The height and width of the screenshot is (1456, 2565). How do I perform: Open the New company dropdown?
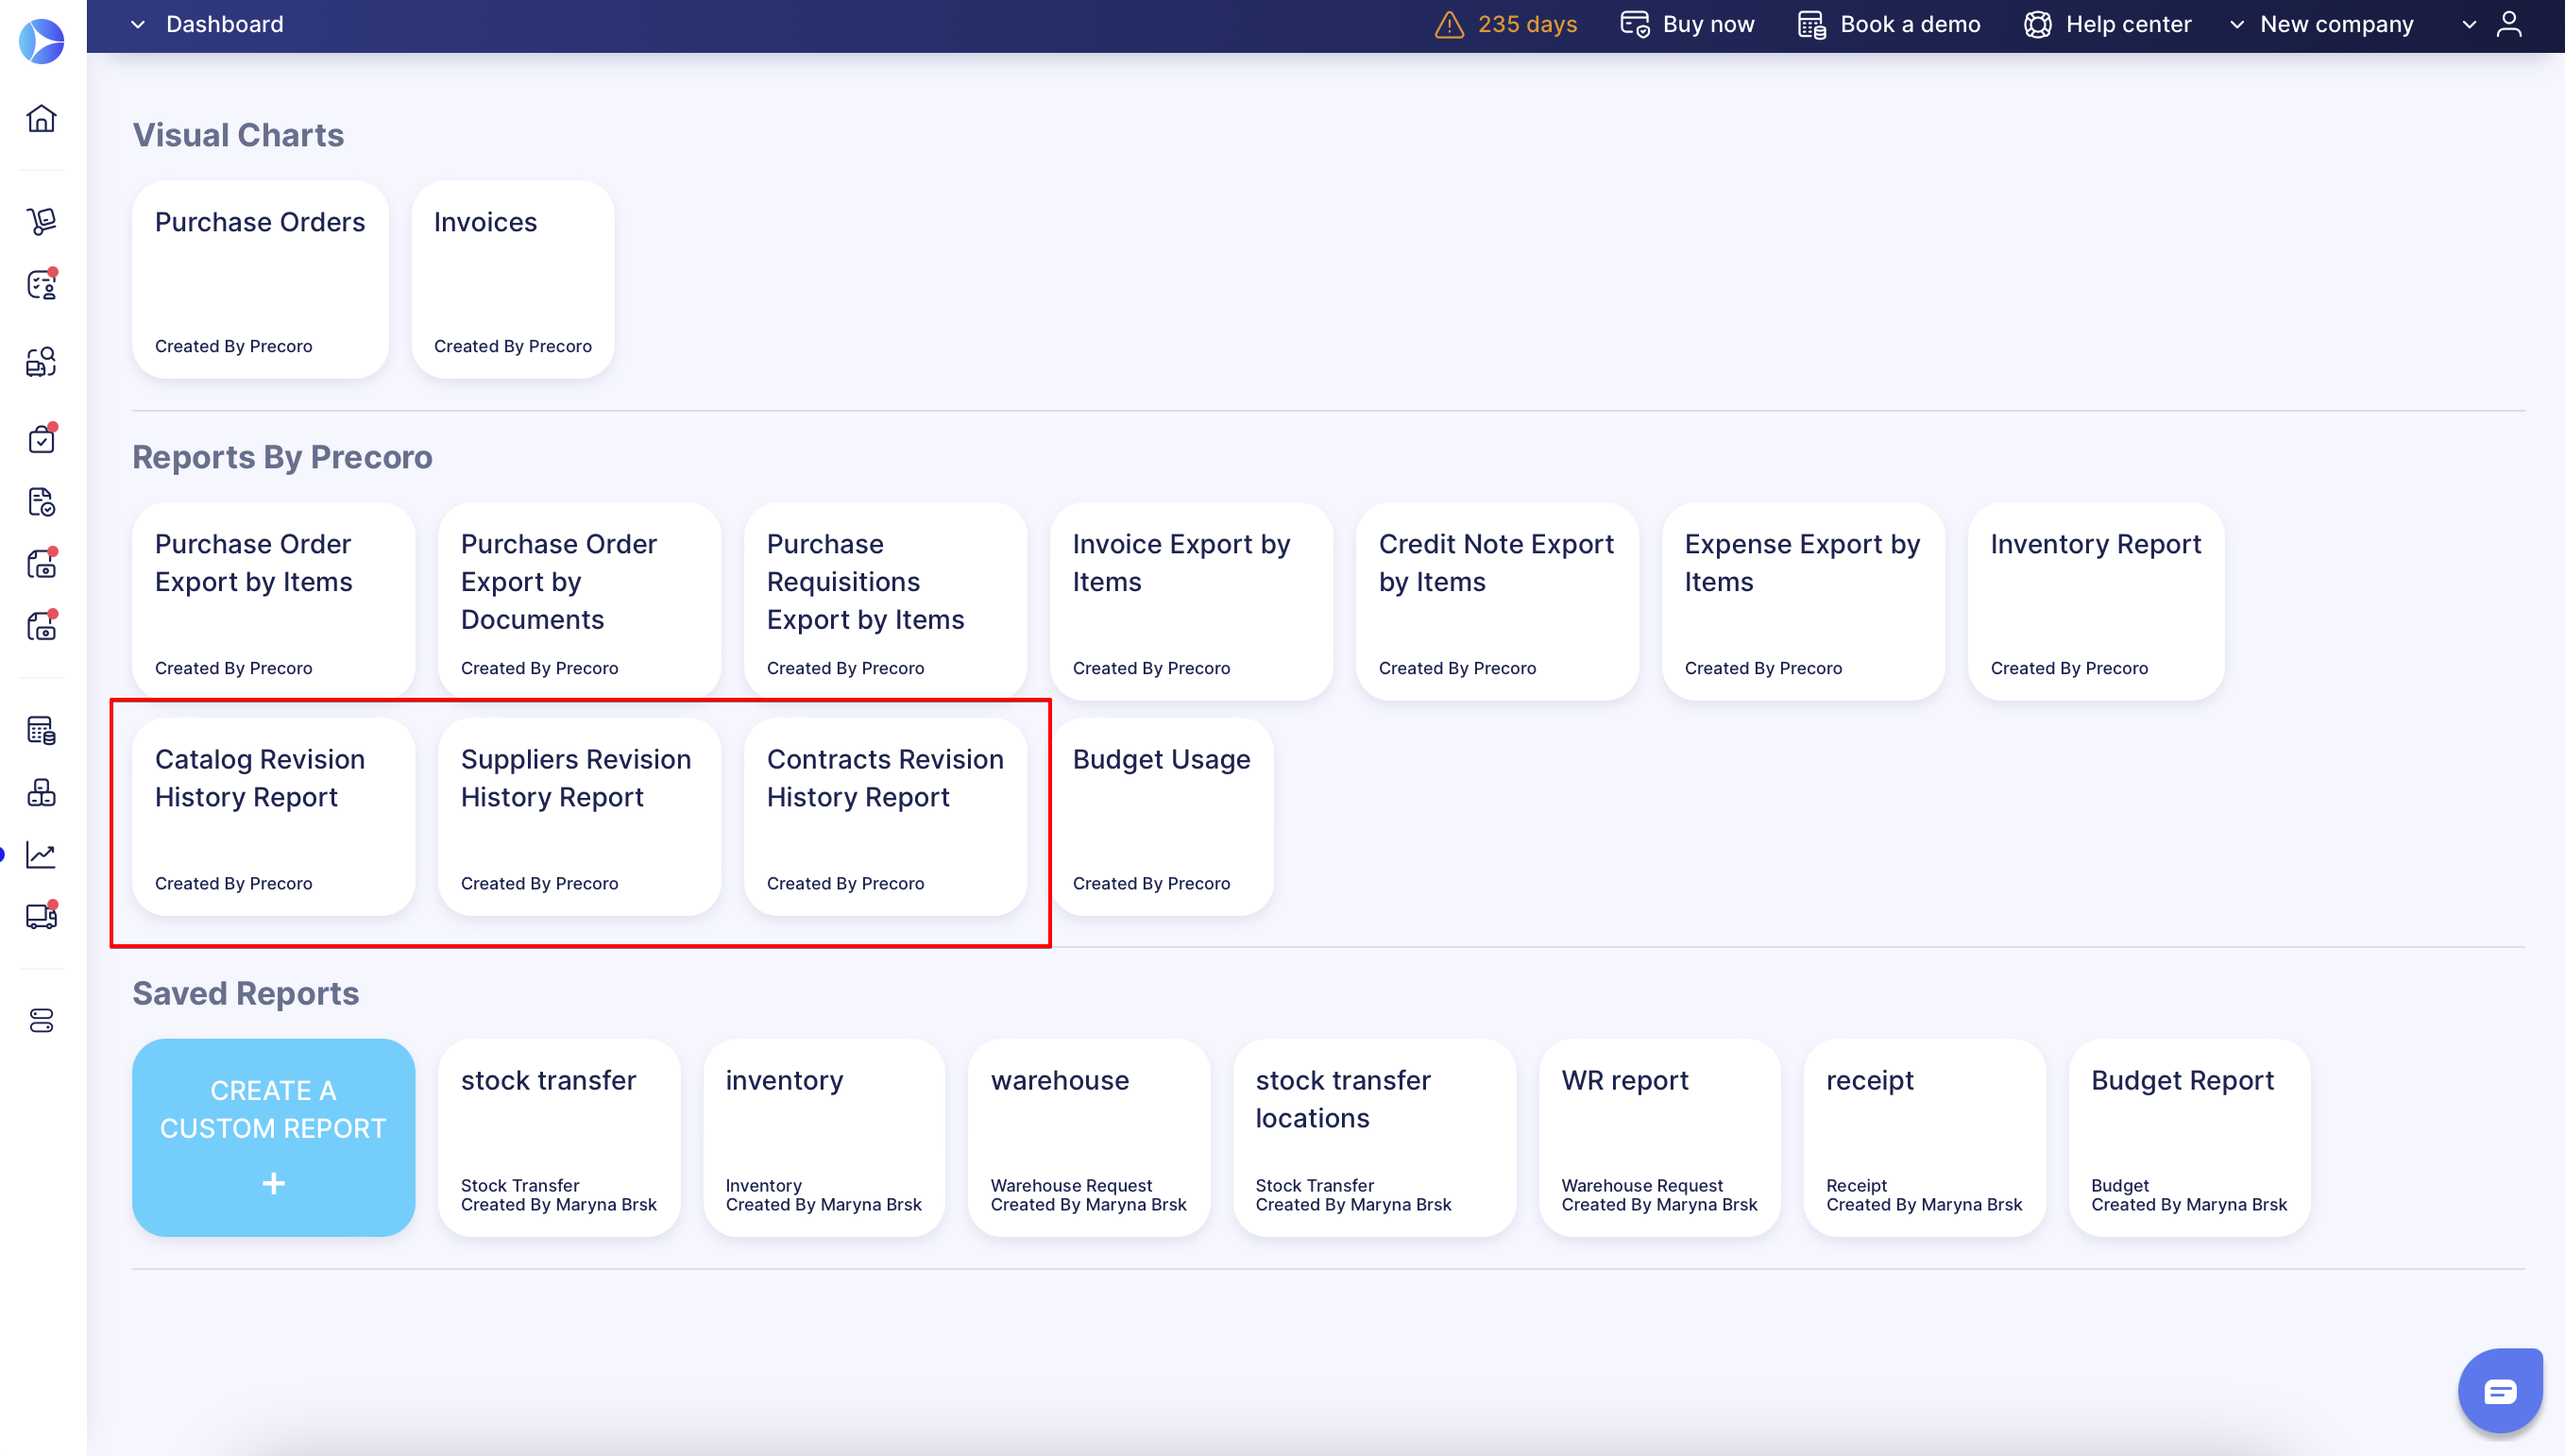pyautogui.click(x=2322, y=24)
